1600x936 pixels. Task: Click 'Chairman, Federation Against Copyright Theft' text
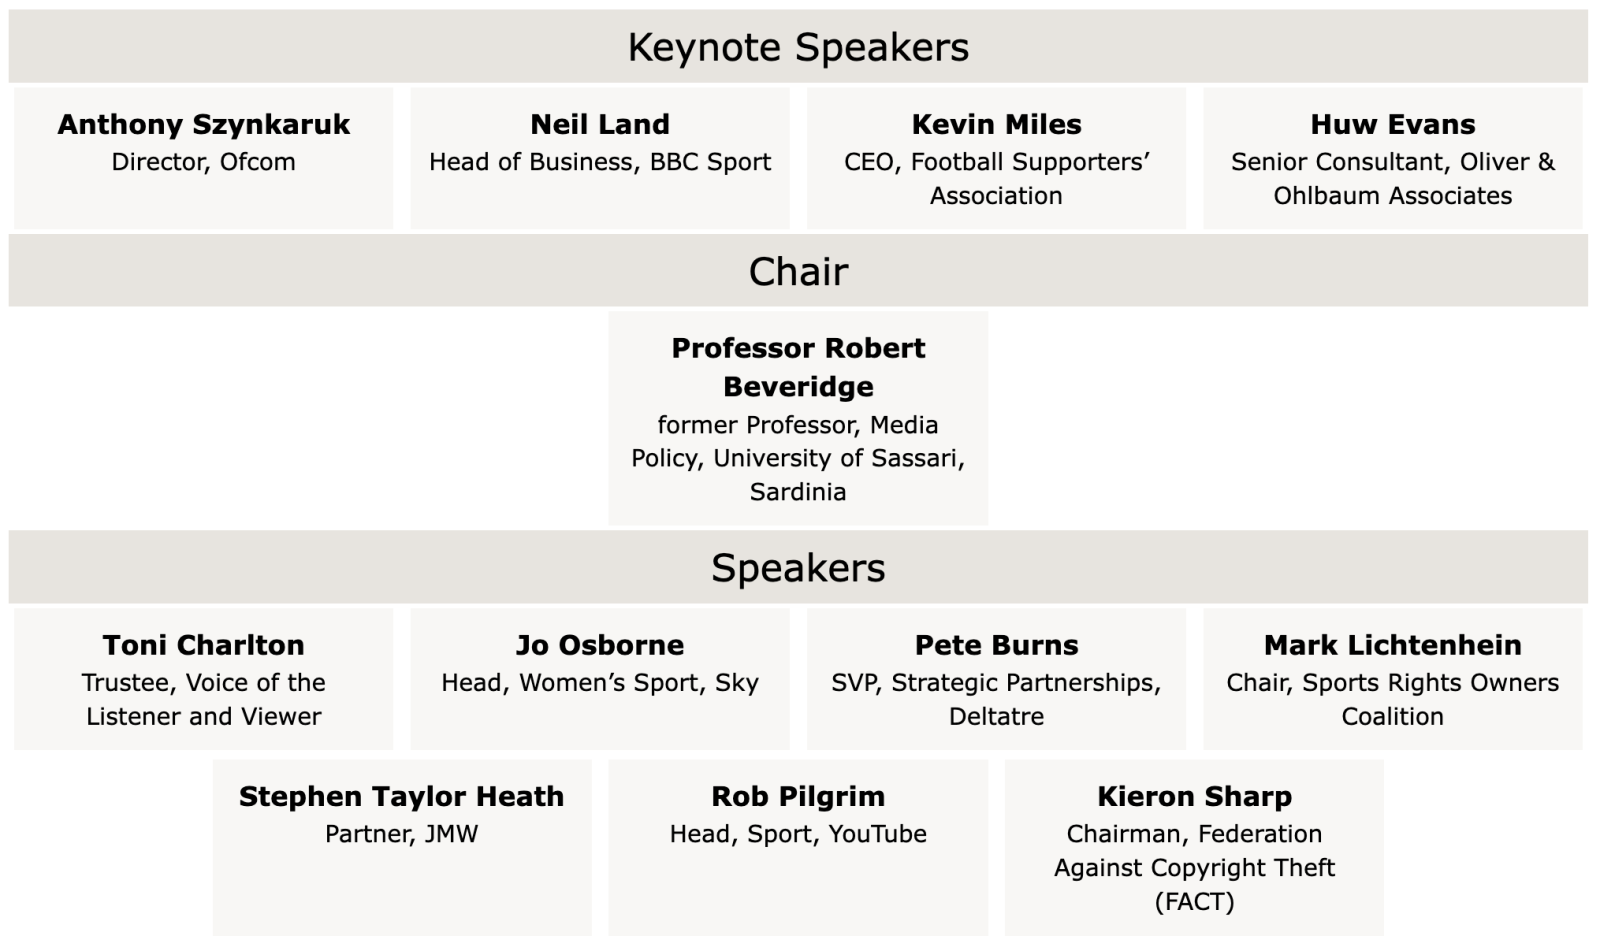pos(1194,851)
